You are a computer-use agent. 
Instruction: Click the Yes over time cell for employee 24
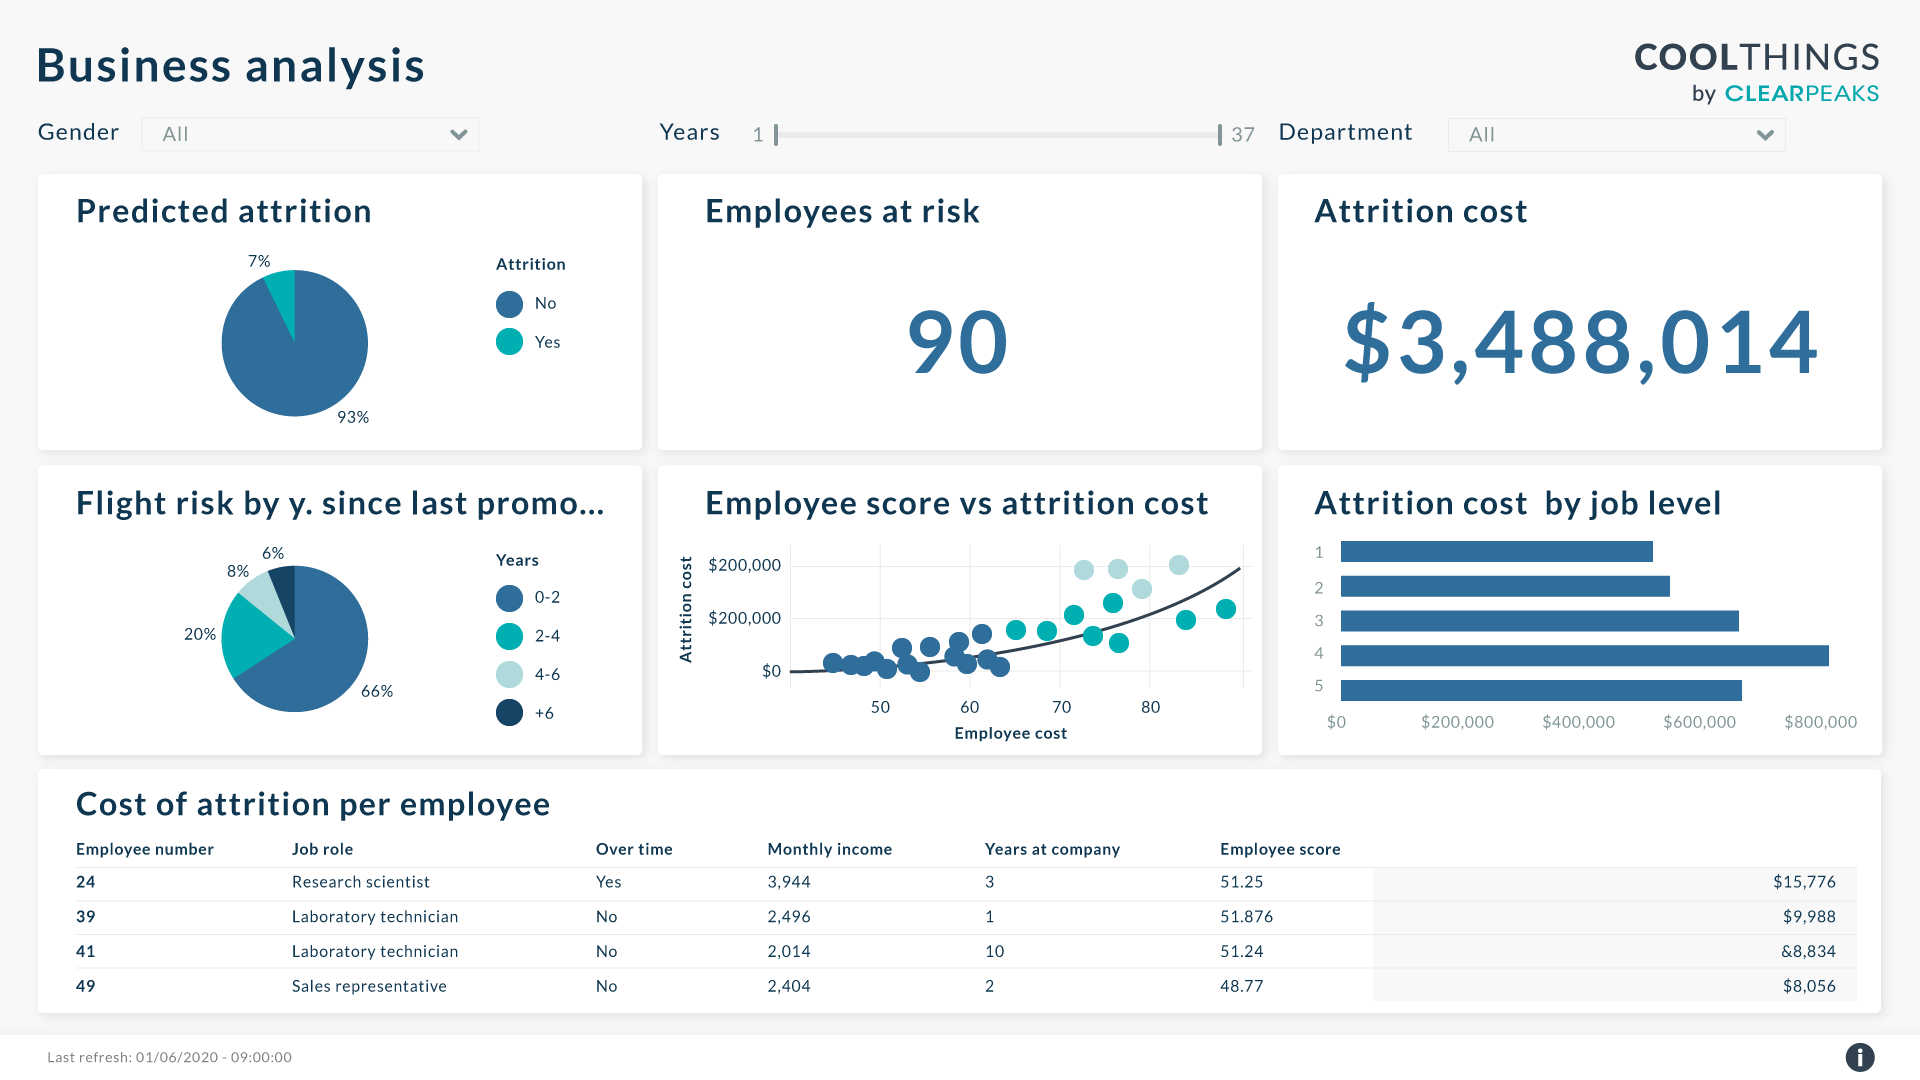[x=608, y=882]
